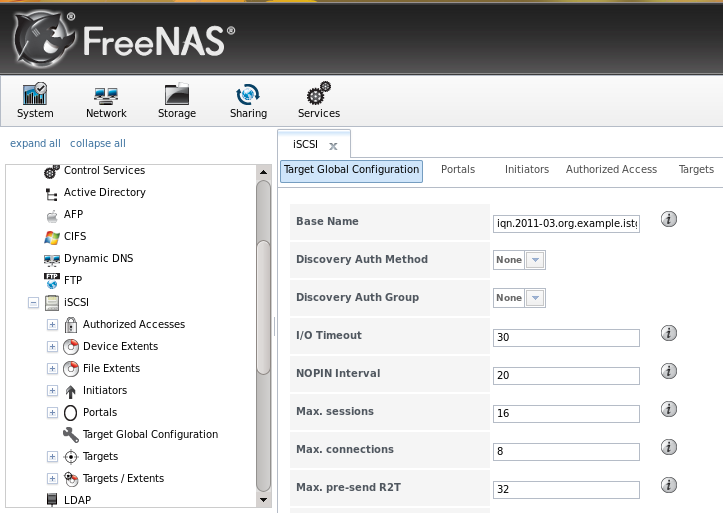Expand the Device Extents node

pyautogui.click(x=52, y=347)
